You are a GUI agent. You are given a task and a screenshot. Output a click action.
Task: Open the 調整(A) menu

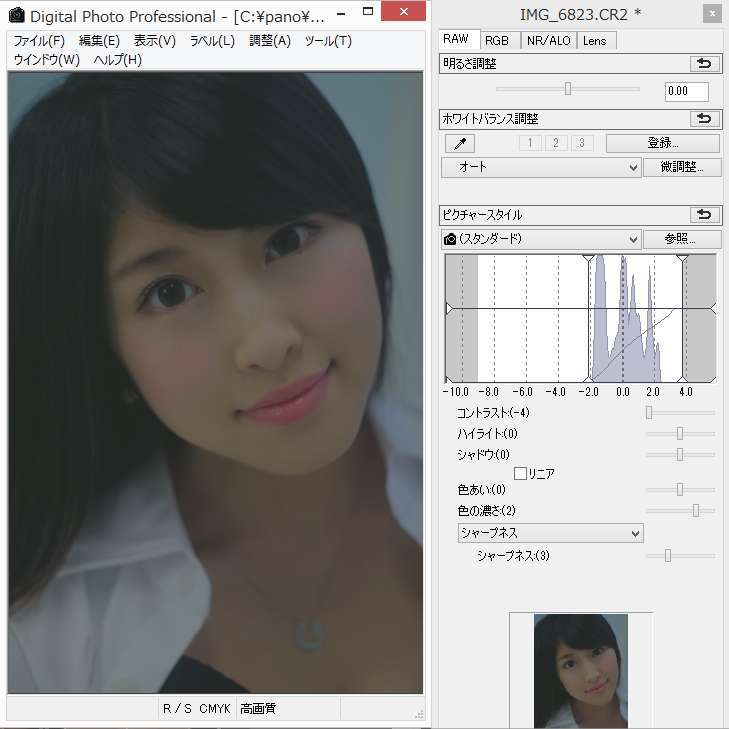tap(270, 41)
